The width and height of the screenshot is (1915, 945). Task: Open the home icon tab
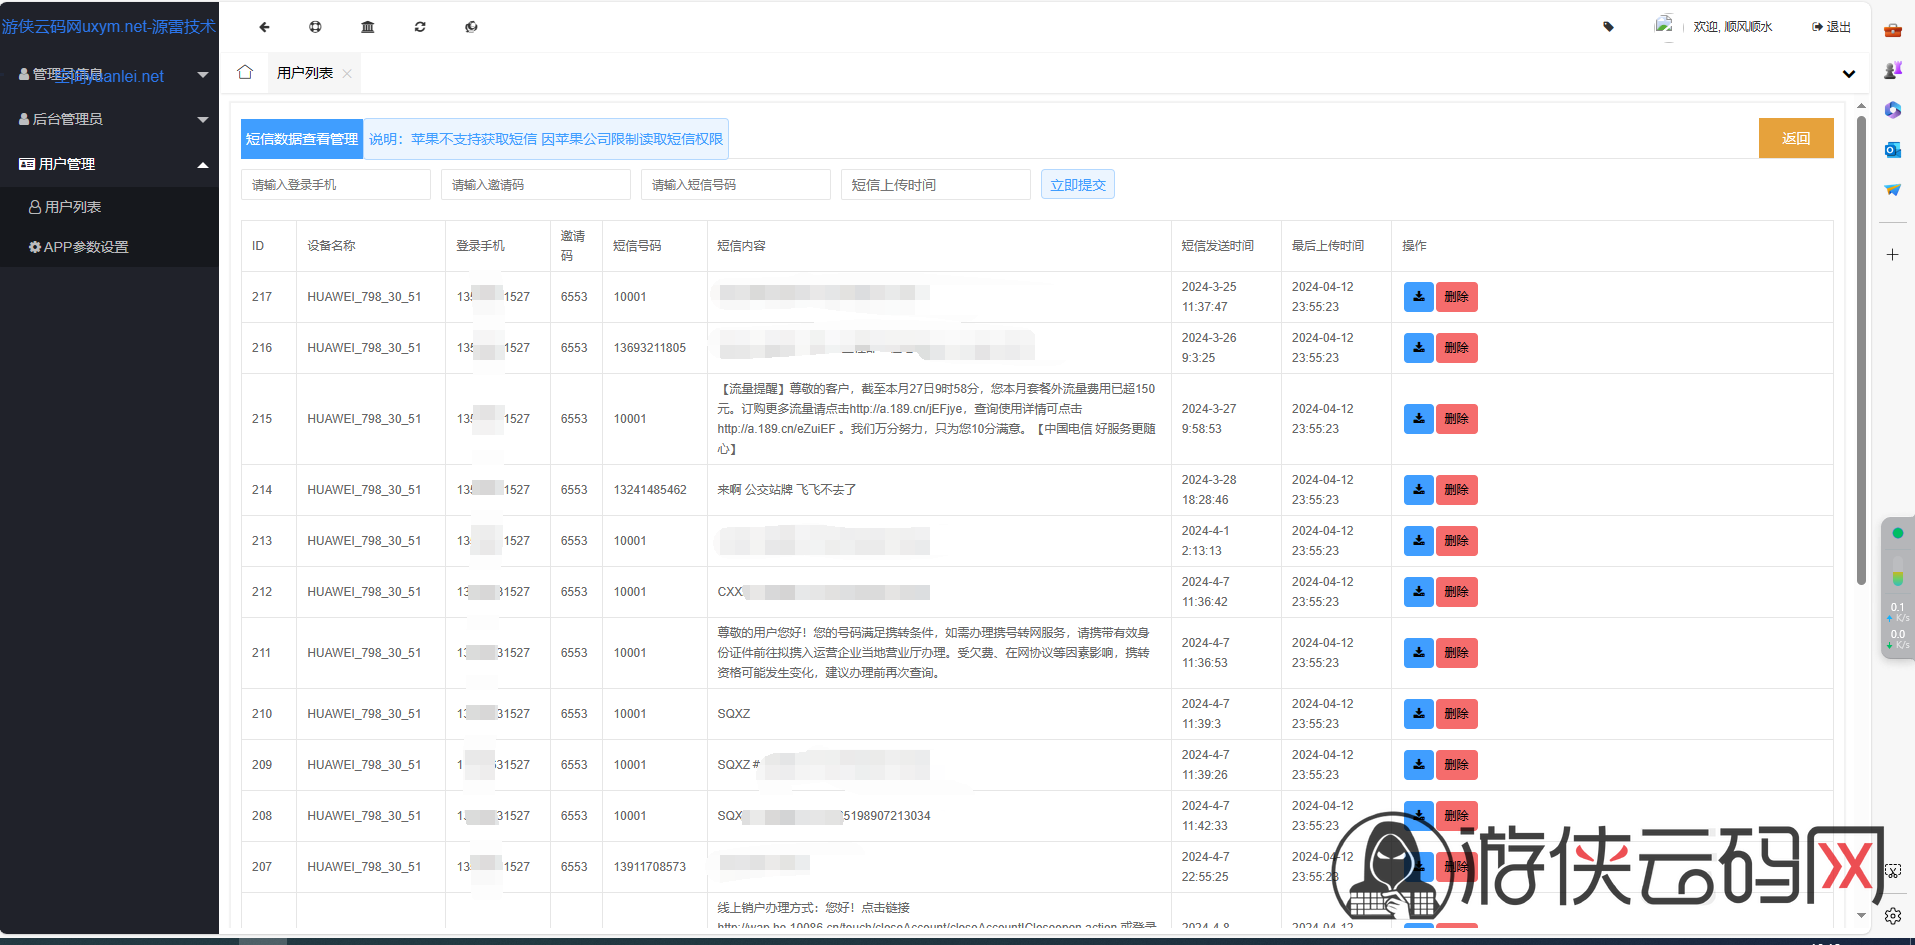[x=245, y=72]
